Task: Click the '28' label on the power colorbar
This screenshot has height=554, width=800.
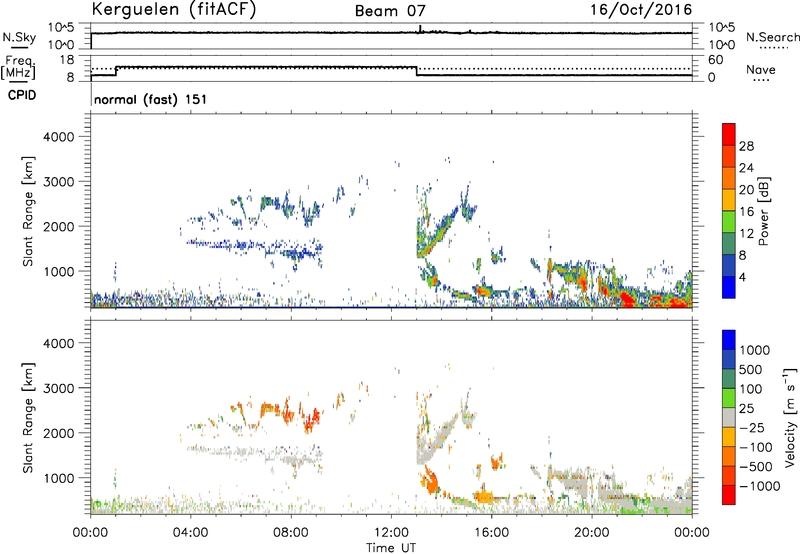Action: [x=746, y=146]
